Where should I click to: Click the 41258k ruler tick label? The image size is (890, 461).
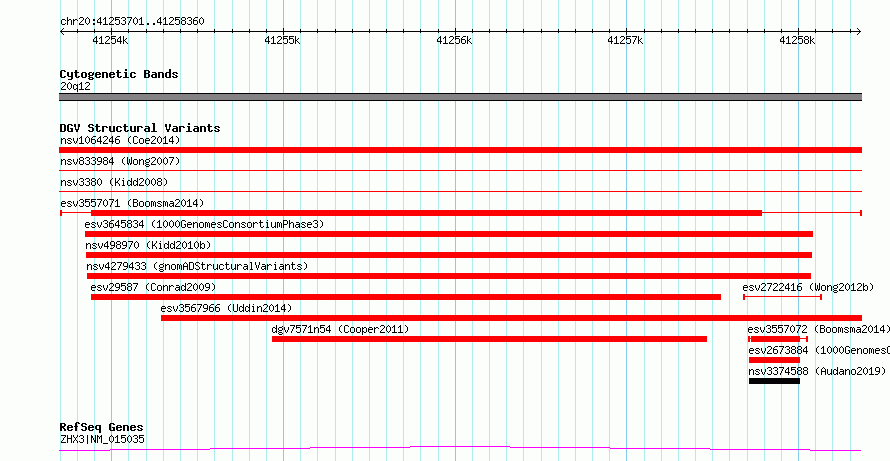[x=797, y=40]
